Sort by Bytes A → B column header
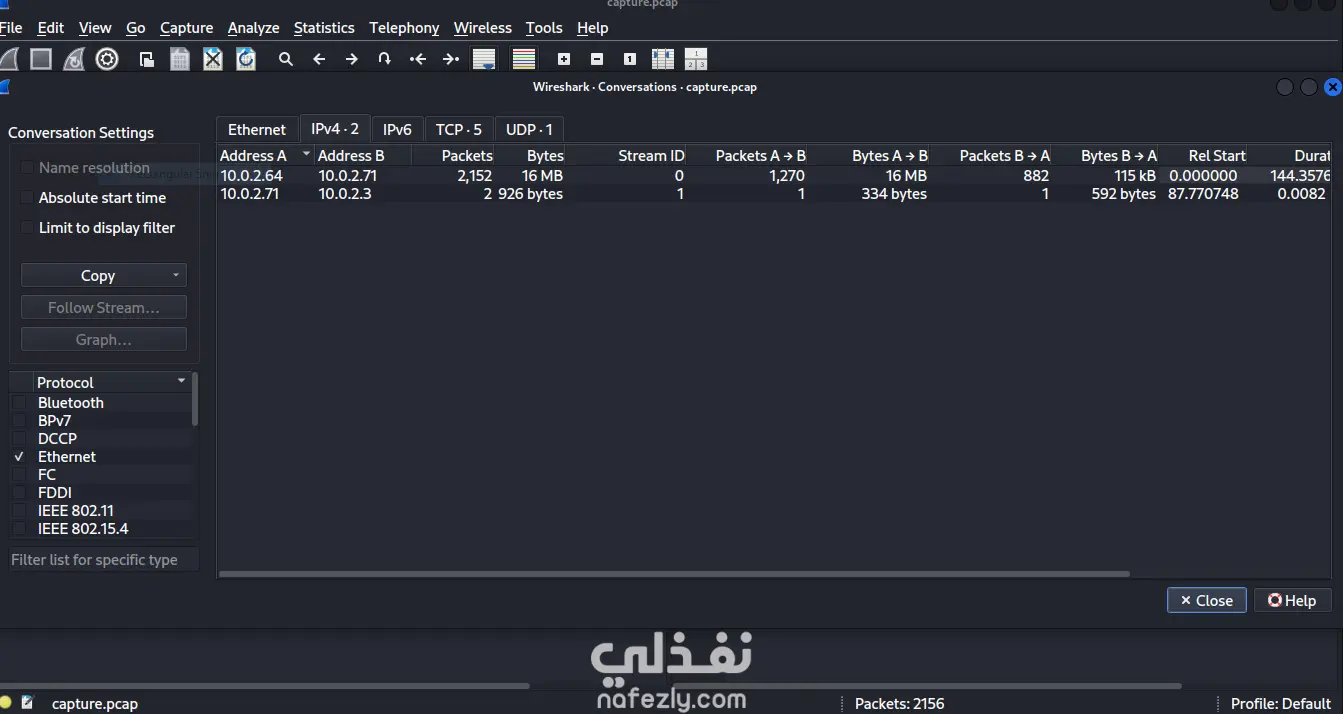1343x714 pixels. click(x=870, y=155)
